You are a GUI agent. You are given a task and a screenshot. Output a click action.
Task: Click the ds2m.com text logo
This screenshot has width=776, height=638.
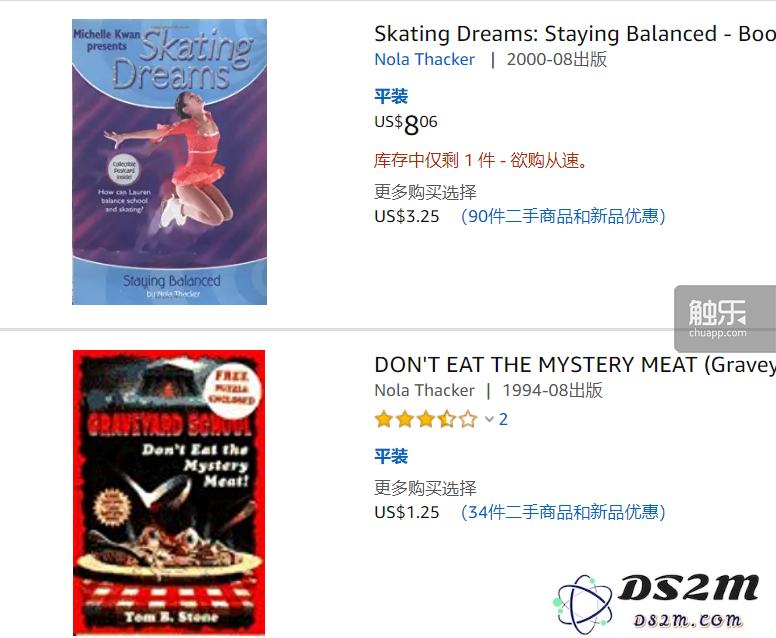[688, 620]
